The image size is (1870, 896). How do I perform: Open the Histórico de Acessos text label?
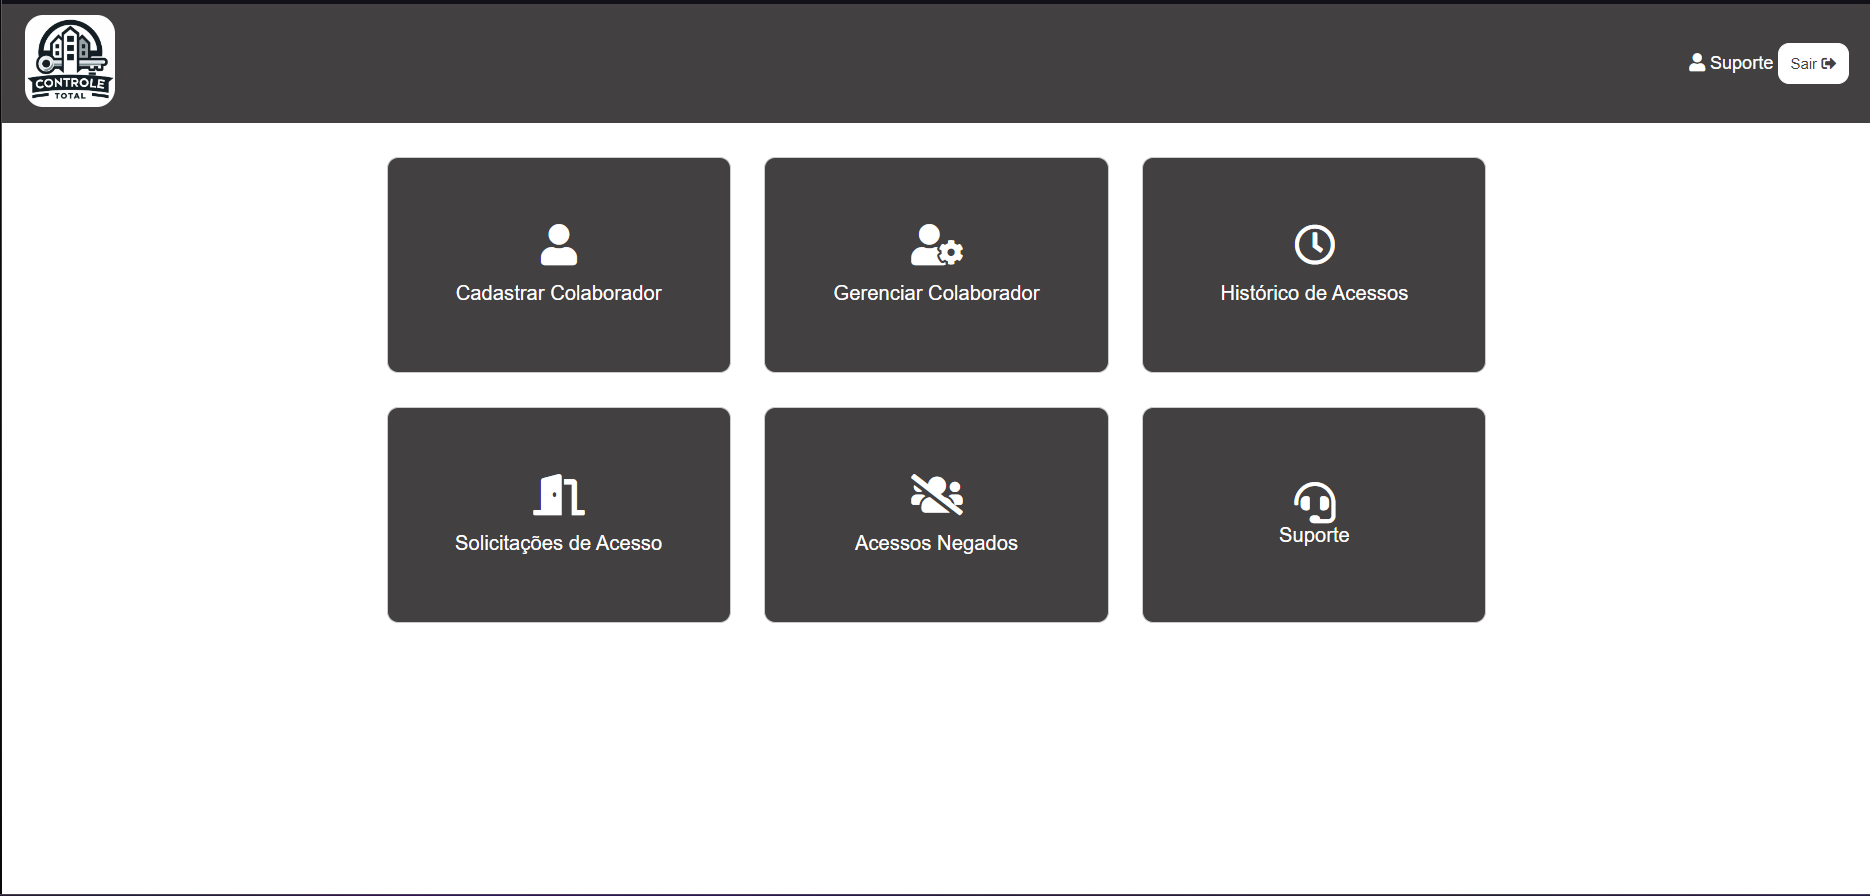click(x=1314, y=293)
